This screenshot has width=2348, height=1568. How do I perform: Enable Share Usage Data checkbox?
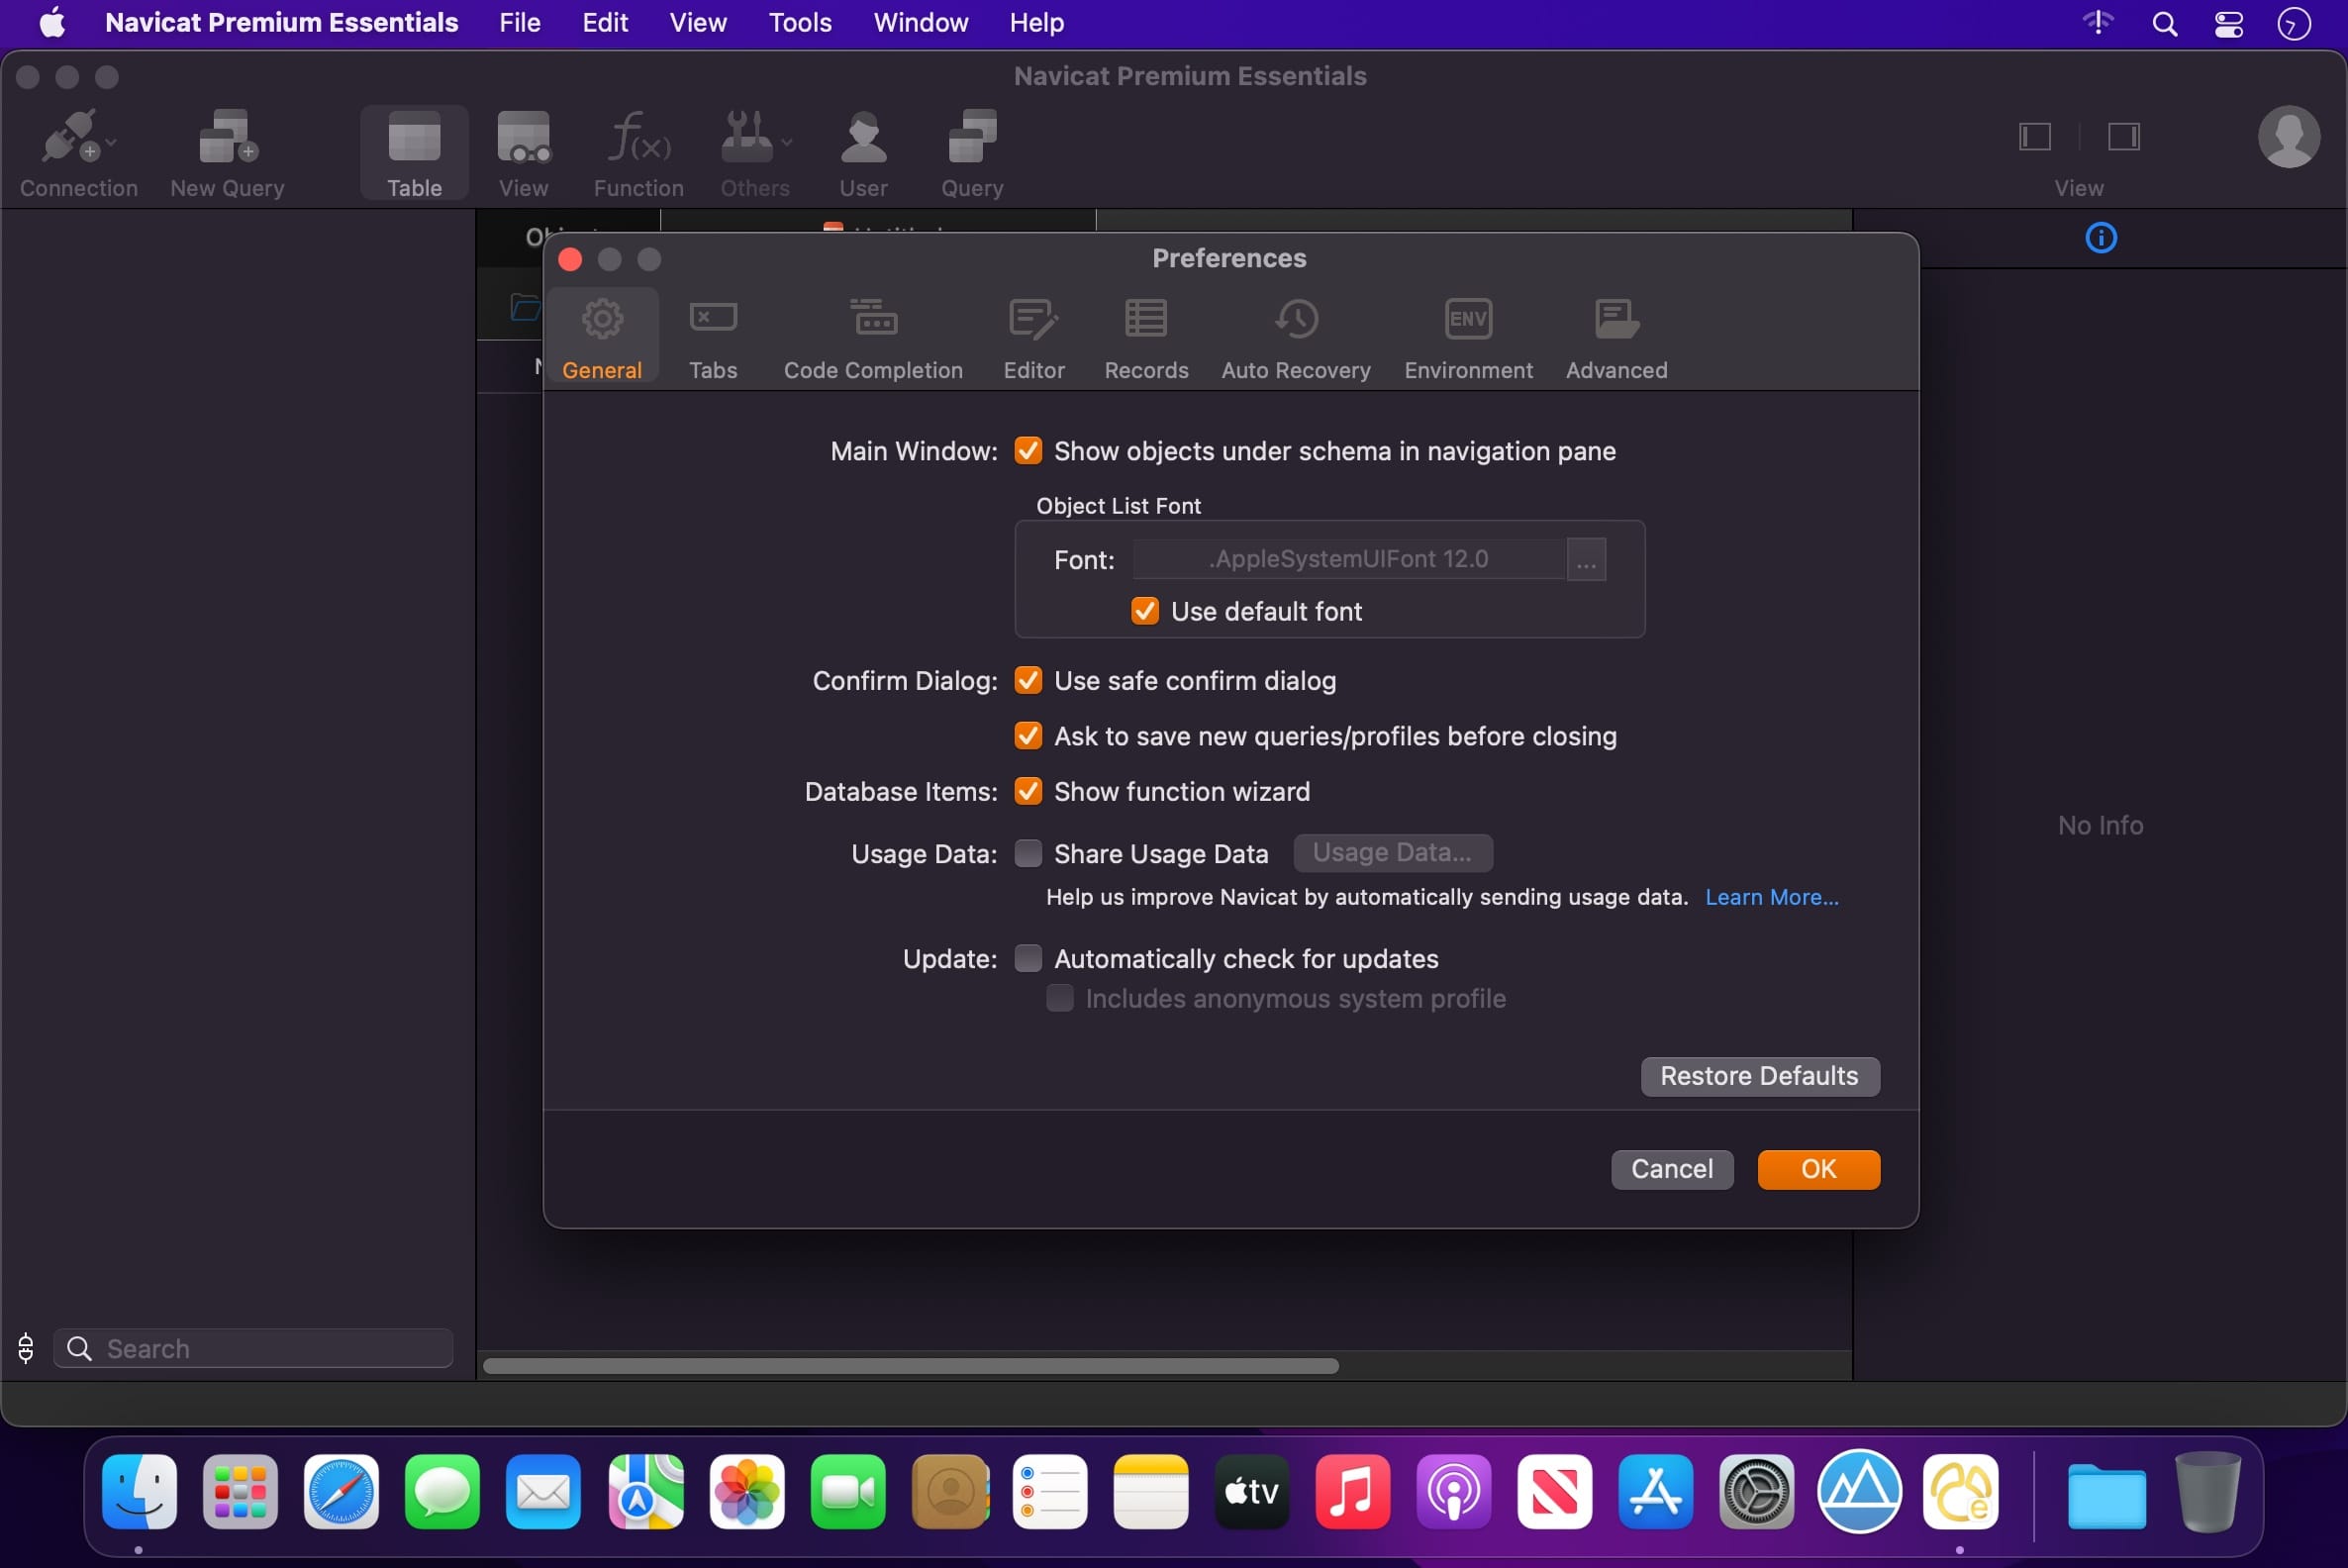click(x=1028, y=853)
